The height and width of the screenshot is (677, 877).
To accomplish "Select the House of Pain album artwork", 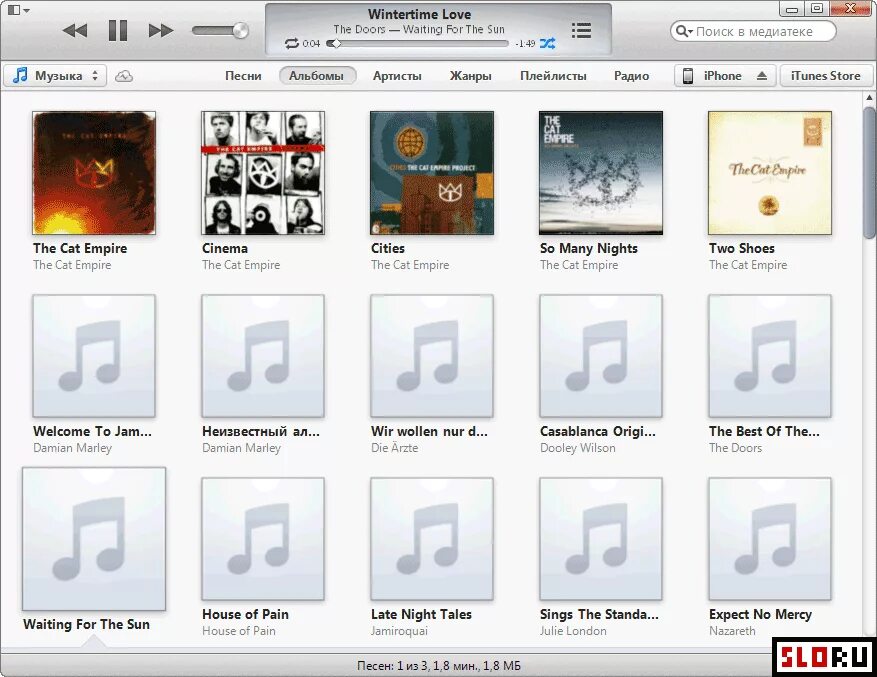I will [x=263, y=539].
